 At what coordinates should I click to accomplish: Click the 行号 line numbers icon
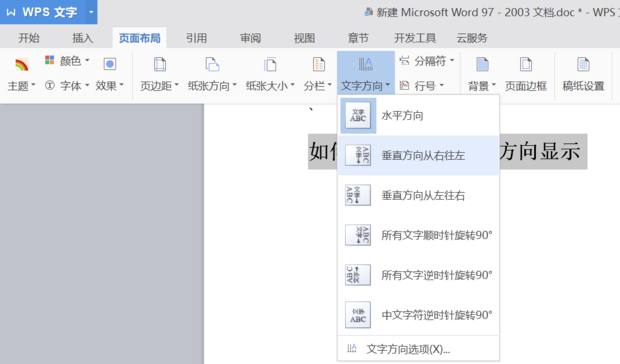click(x=404, y=85)
